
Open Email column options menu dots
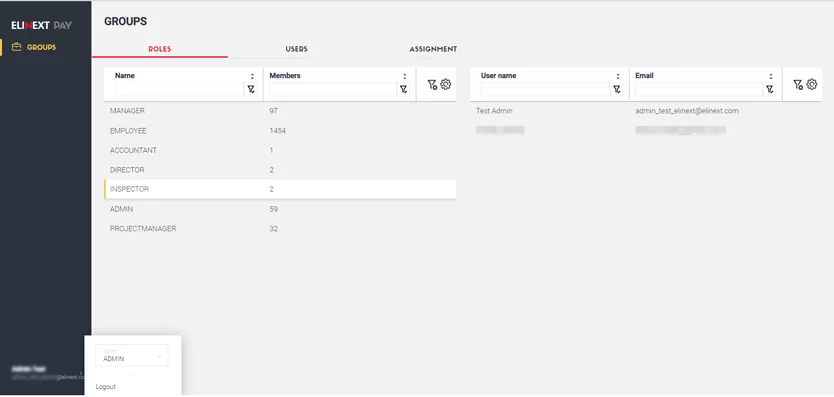tap(771, 76)
